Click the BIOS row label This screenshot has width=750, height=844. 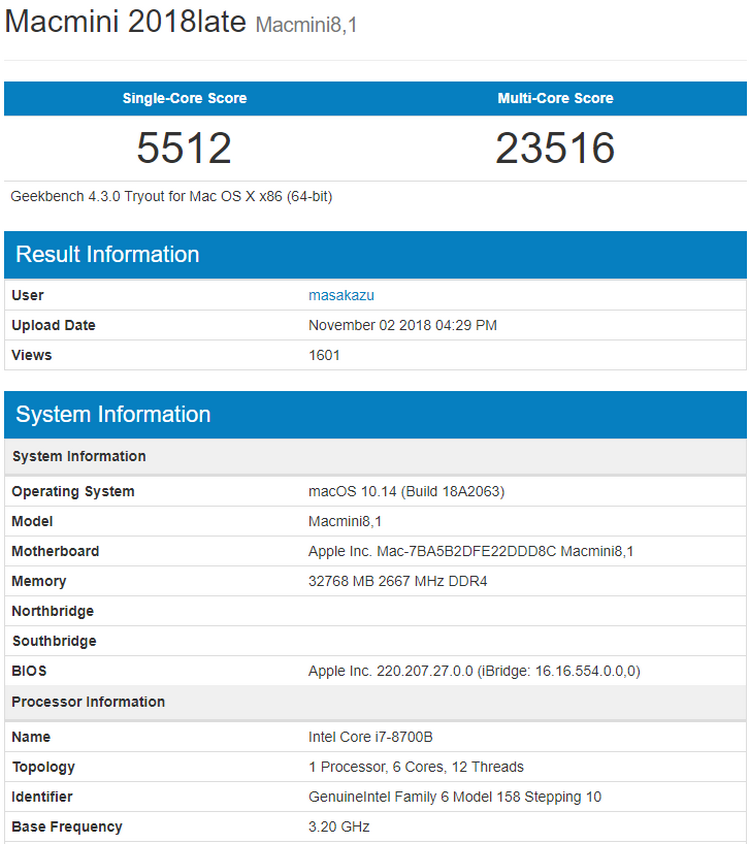29,671
